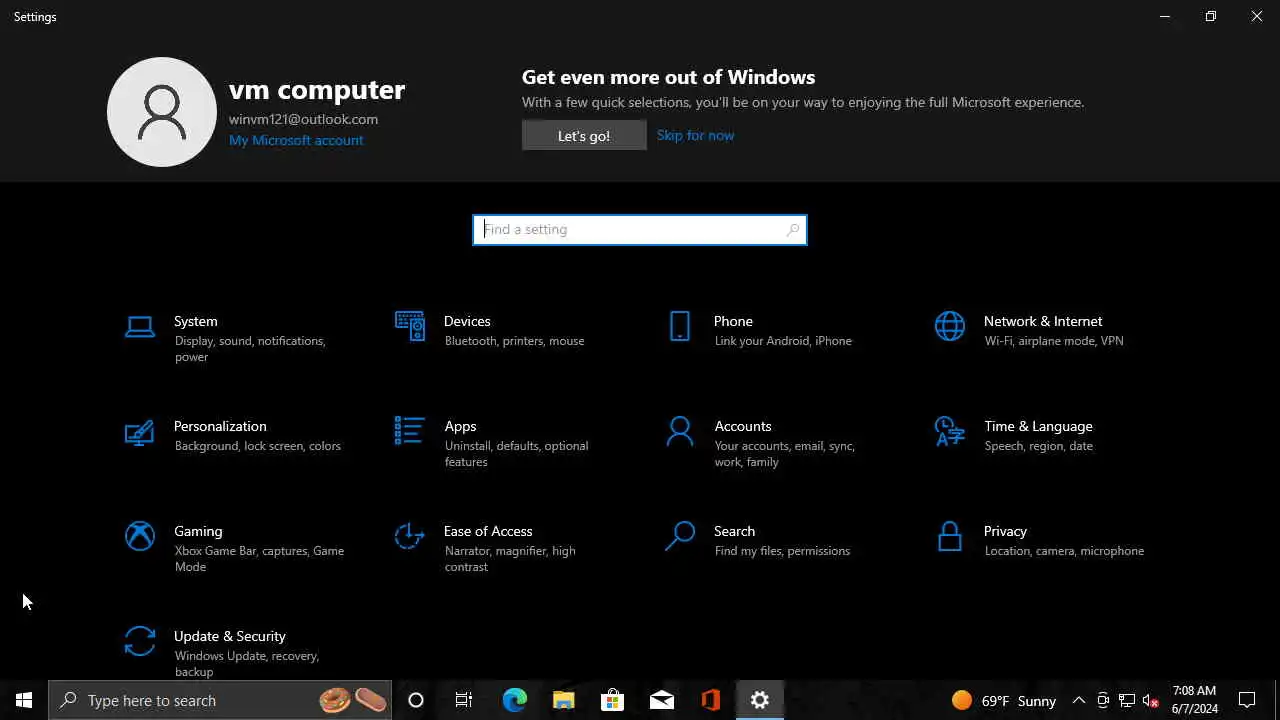This screenshot has width=1280, height=720.
Task: Click the Update & Security sync icon
Action: pos(140,641)
